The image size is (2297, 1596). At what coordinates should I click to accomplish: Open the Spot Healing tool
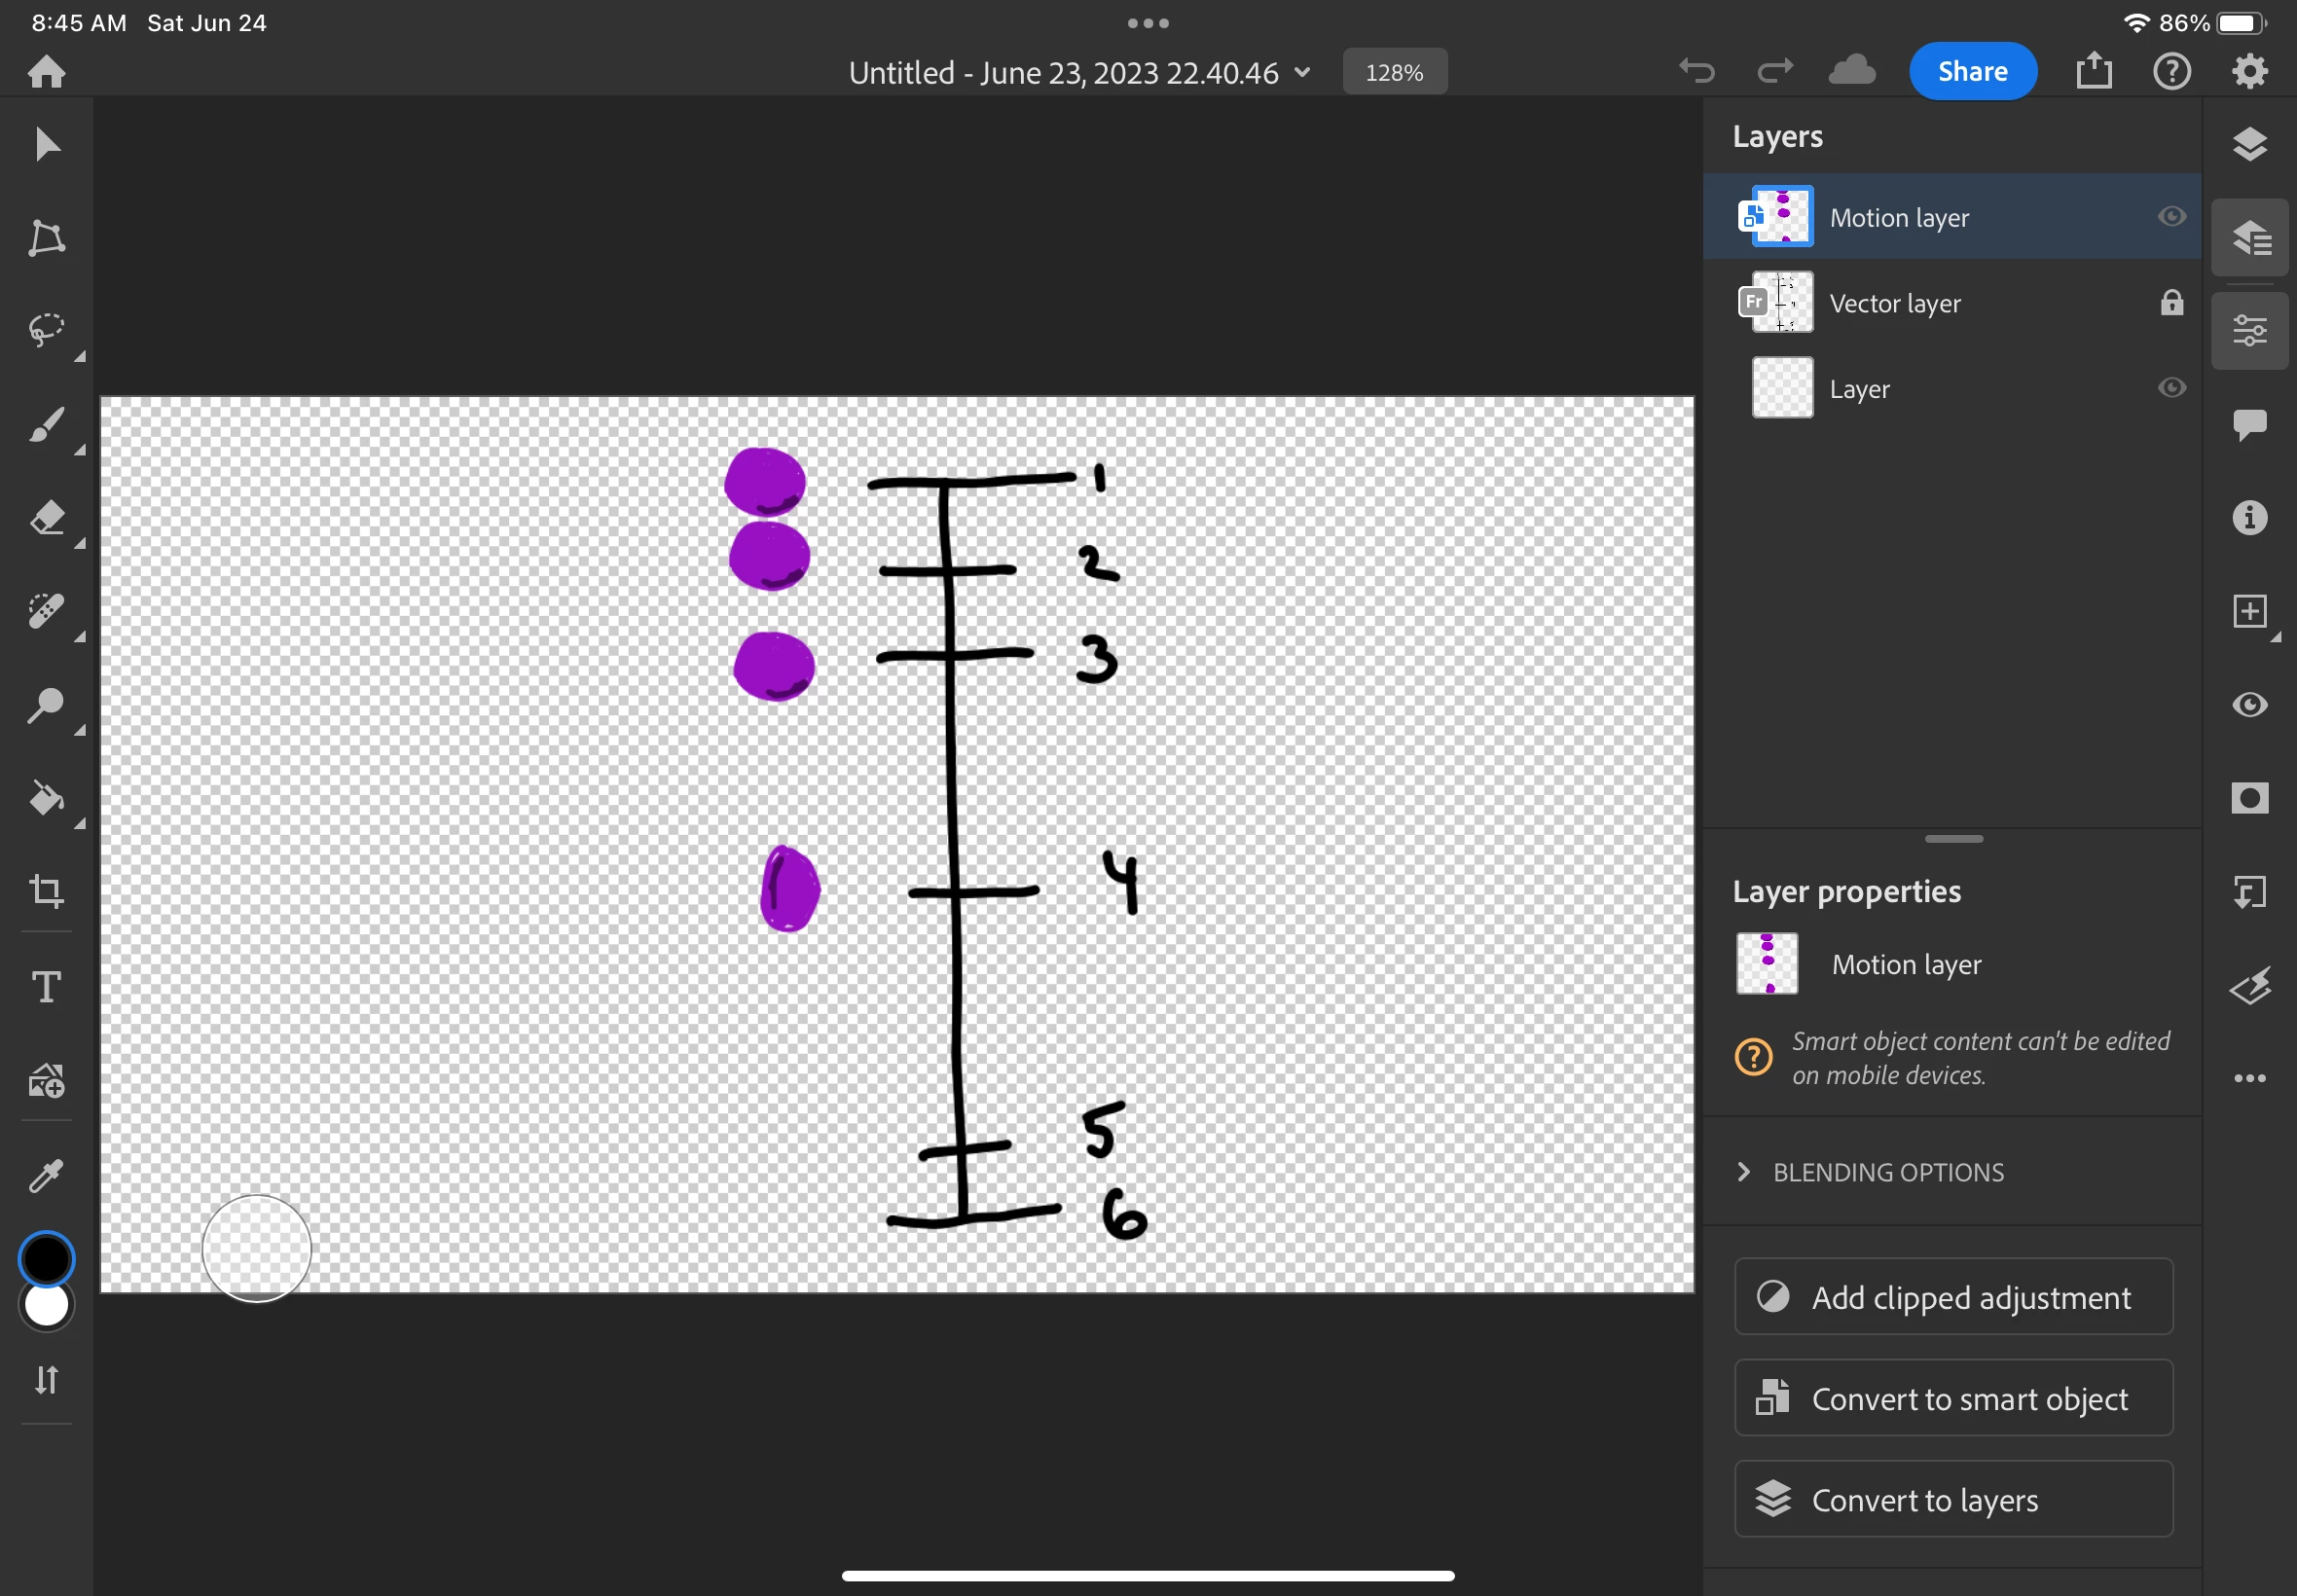[x=46, y=611]
